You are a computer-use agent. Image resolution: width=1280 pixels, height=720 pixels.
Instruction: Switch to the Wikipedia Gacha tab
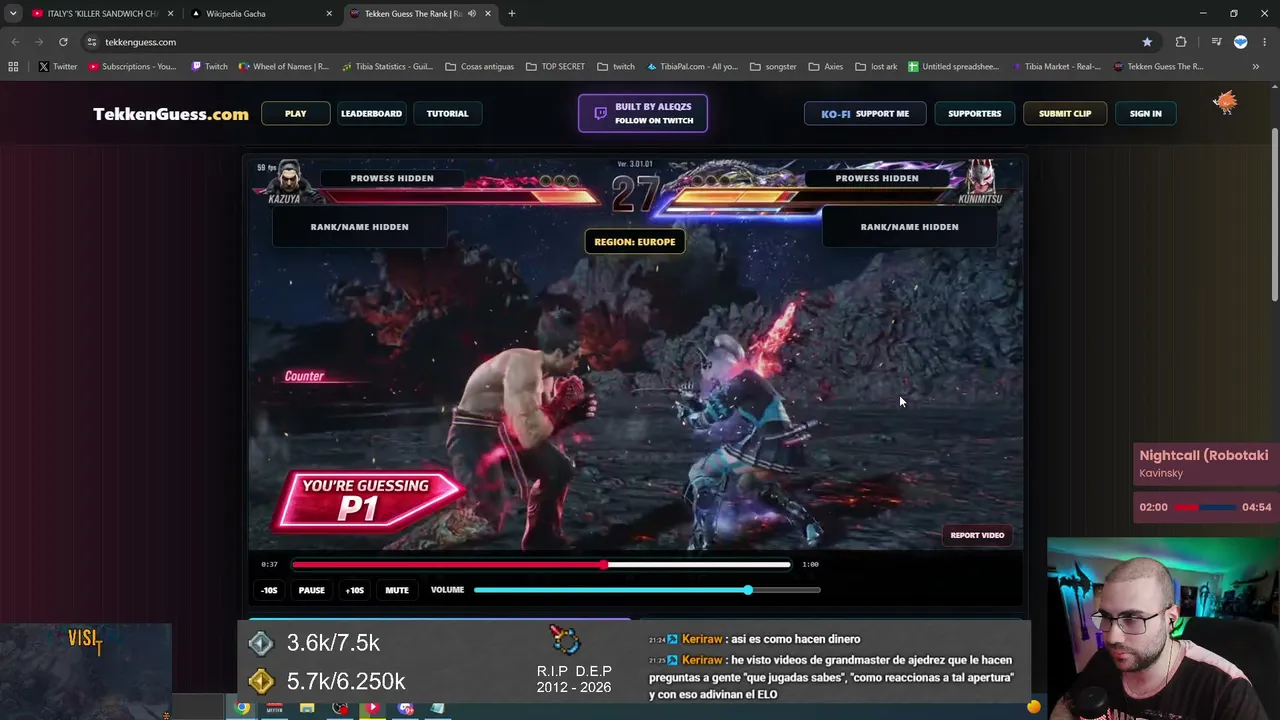[x=262, y=14]
